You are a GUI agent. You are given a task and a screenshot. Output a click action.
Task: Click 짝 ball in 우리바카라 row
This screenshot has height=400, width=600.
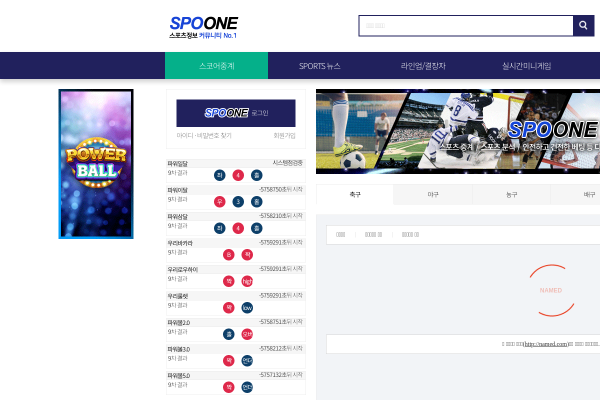[247, 255]
